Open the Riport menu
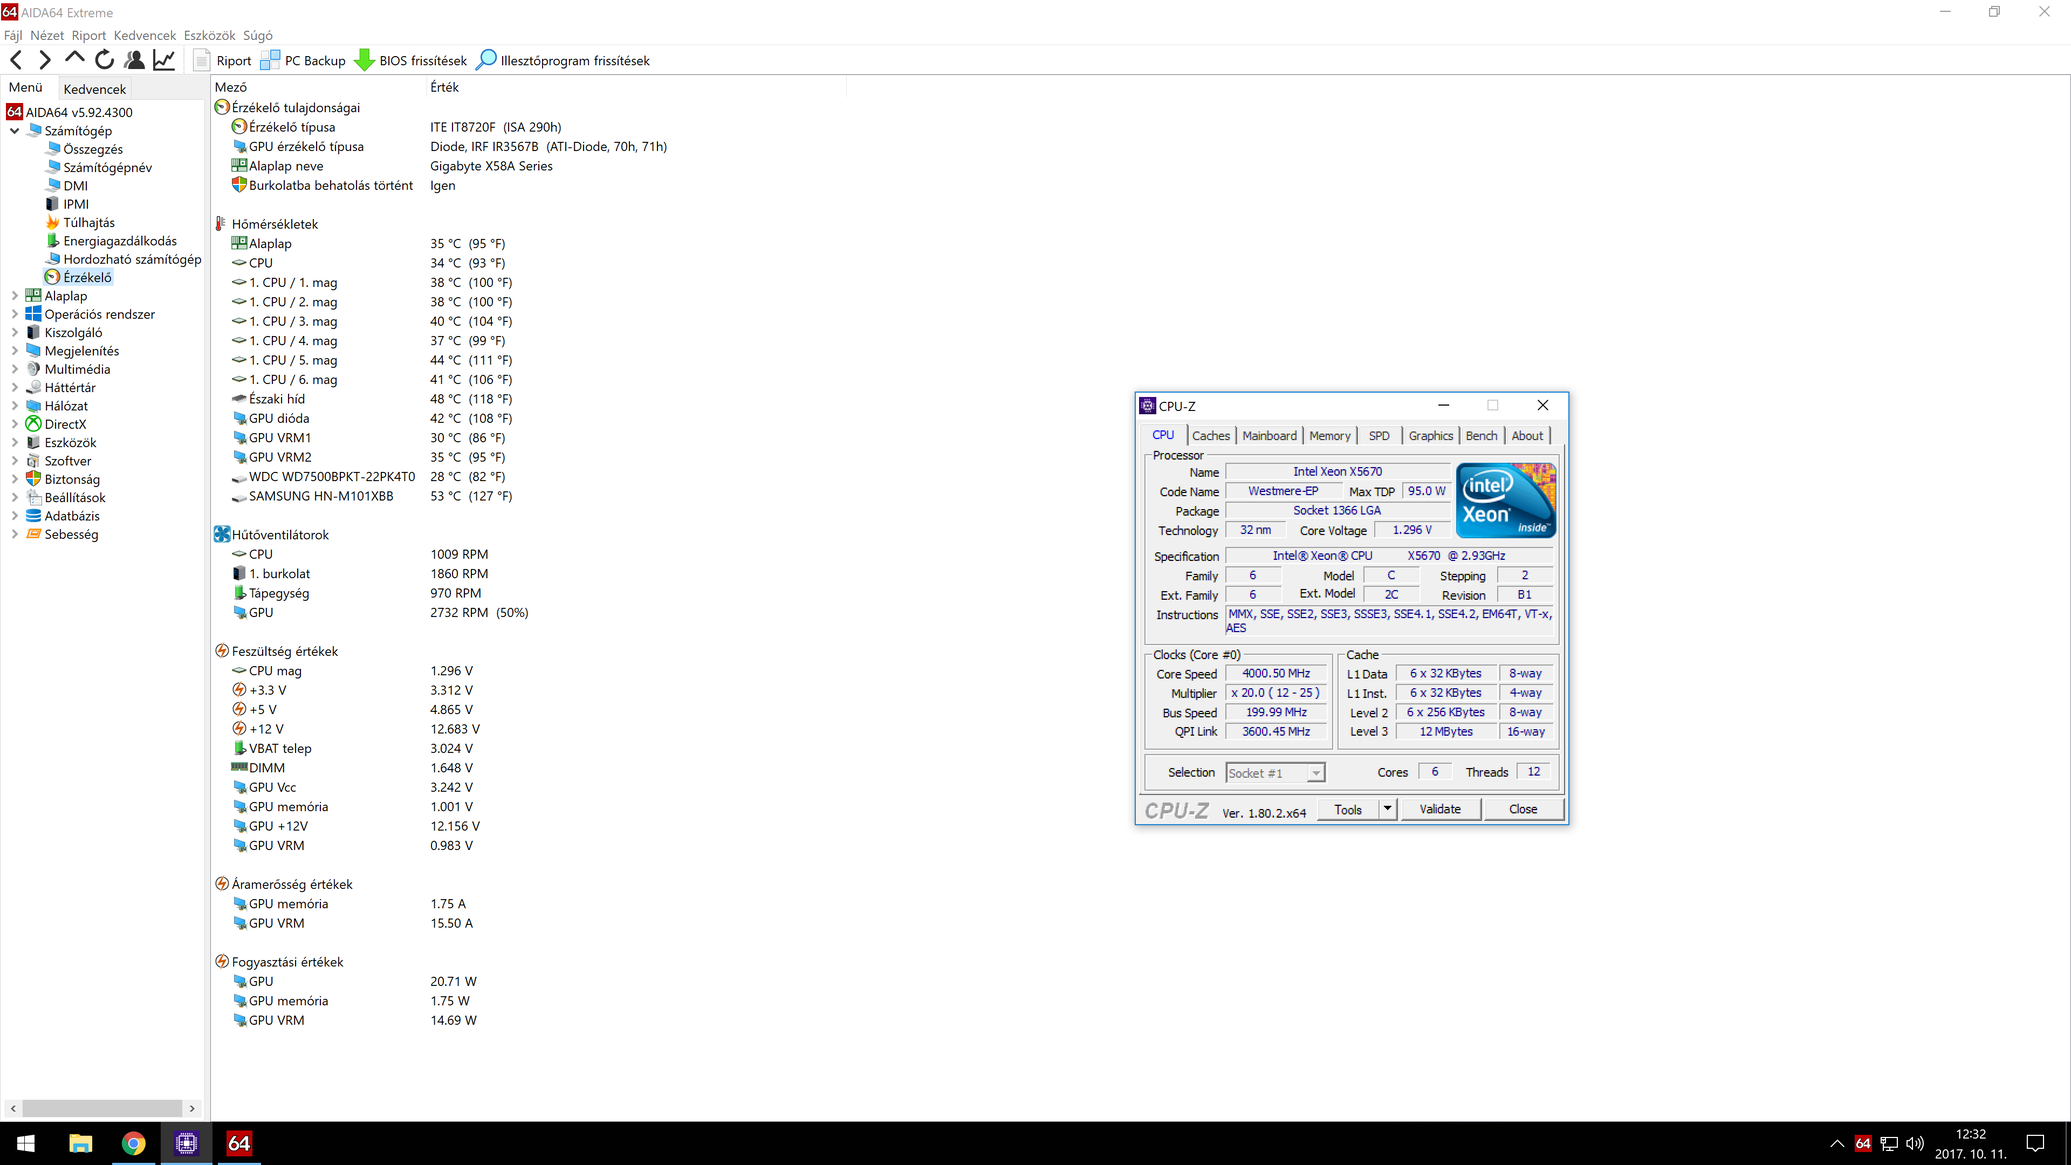Image resolution: width=2071 pixels, height=1165 pixels. tap(88, 35)
